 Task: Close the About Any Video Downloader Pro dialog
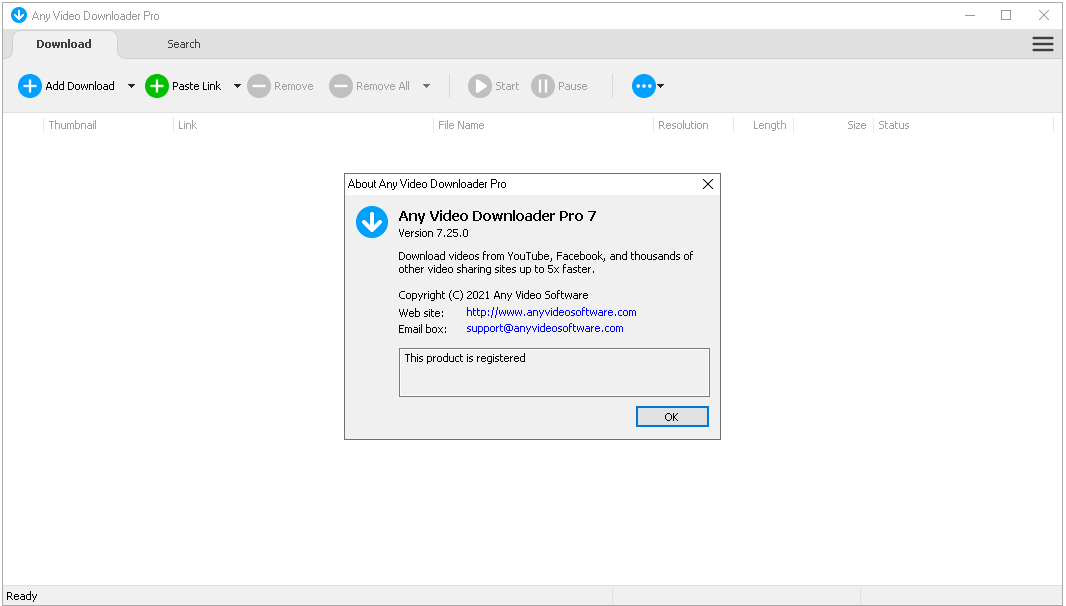tap(708, 184)
